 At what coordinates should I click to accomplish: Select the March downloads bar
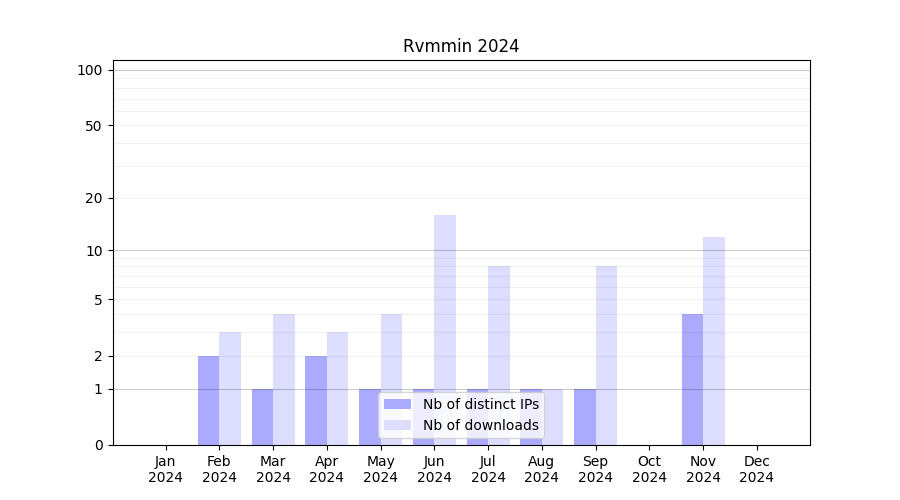284,380
